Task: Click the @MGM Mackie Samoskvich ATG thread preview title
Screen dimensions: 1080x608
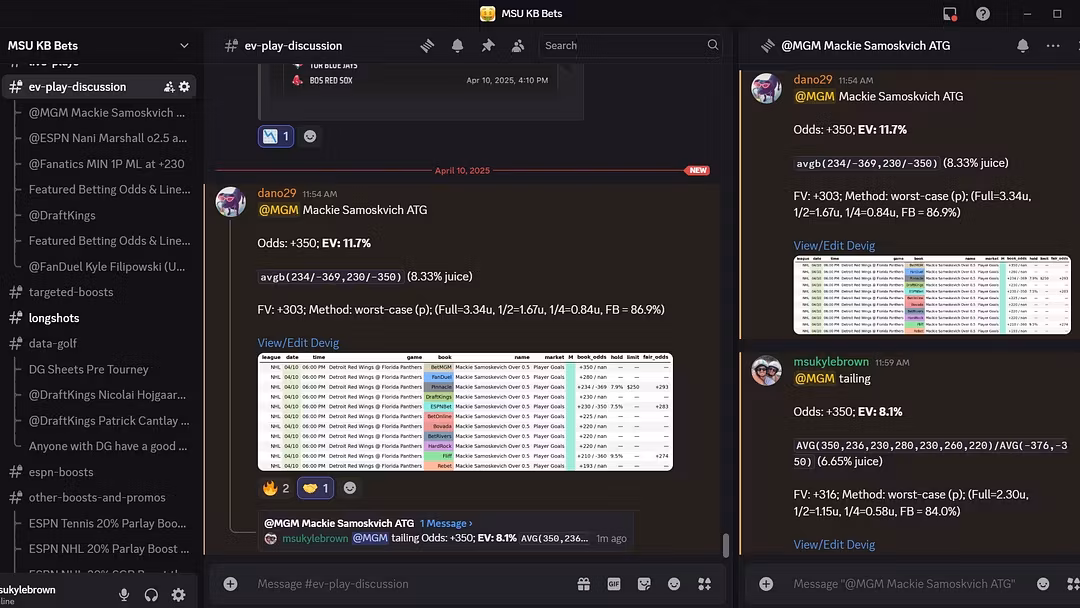Action: click(339, 523)
